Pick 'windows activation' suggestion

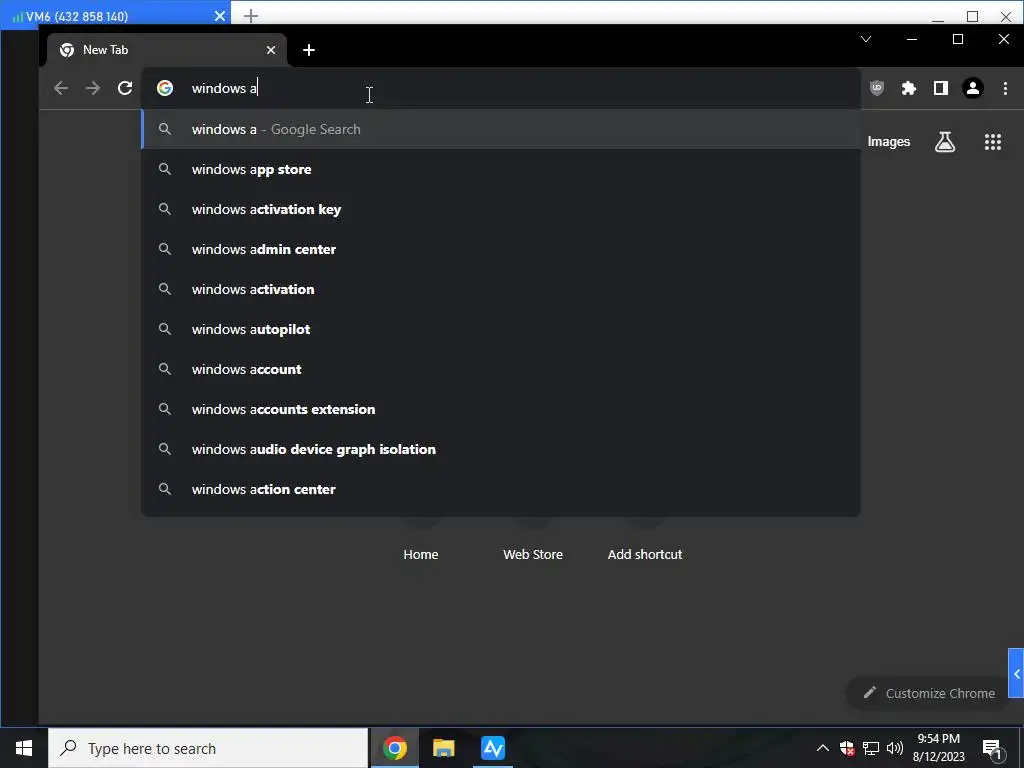500,289
